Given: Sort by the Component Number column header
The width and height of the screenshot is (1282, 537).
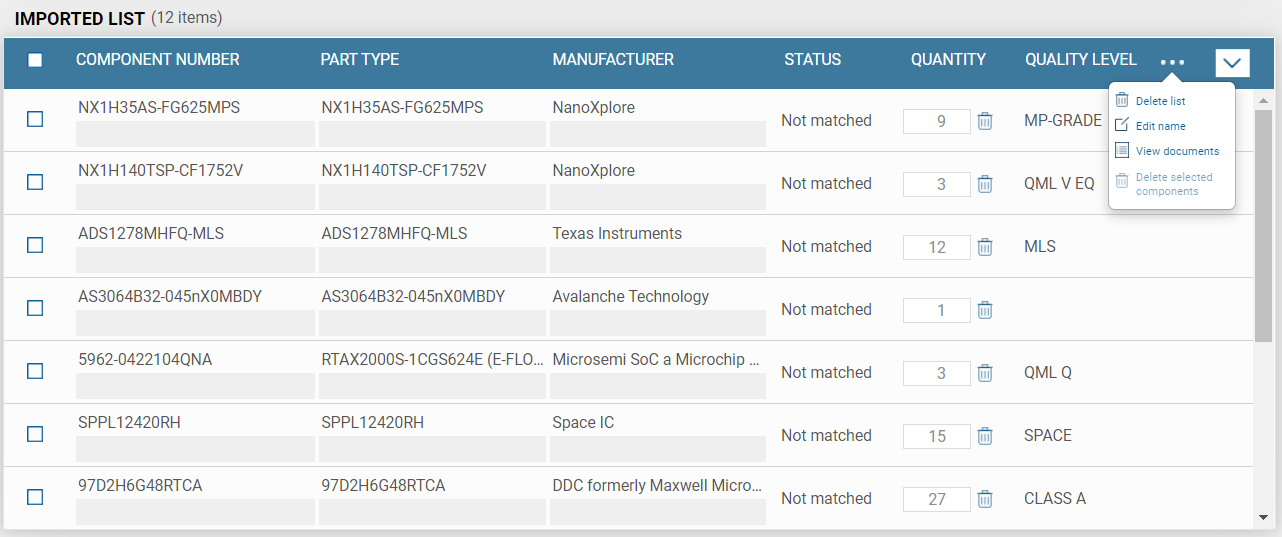Looking at the screenshot, I should pos(158,59).
